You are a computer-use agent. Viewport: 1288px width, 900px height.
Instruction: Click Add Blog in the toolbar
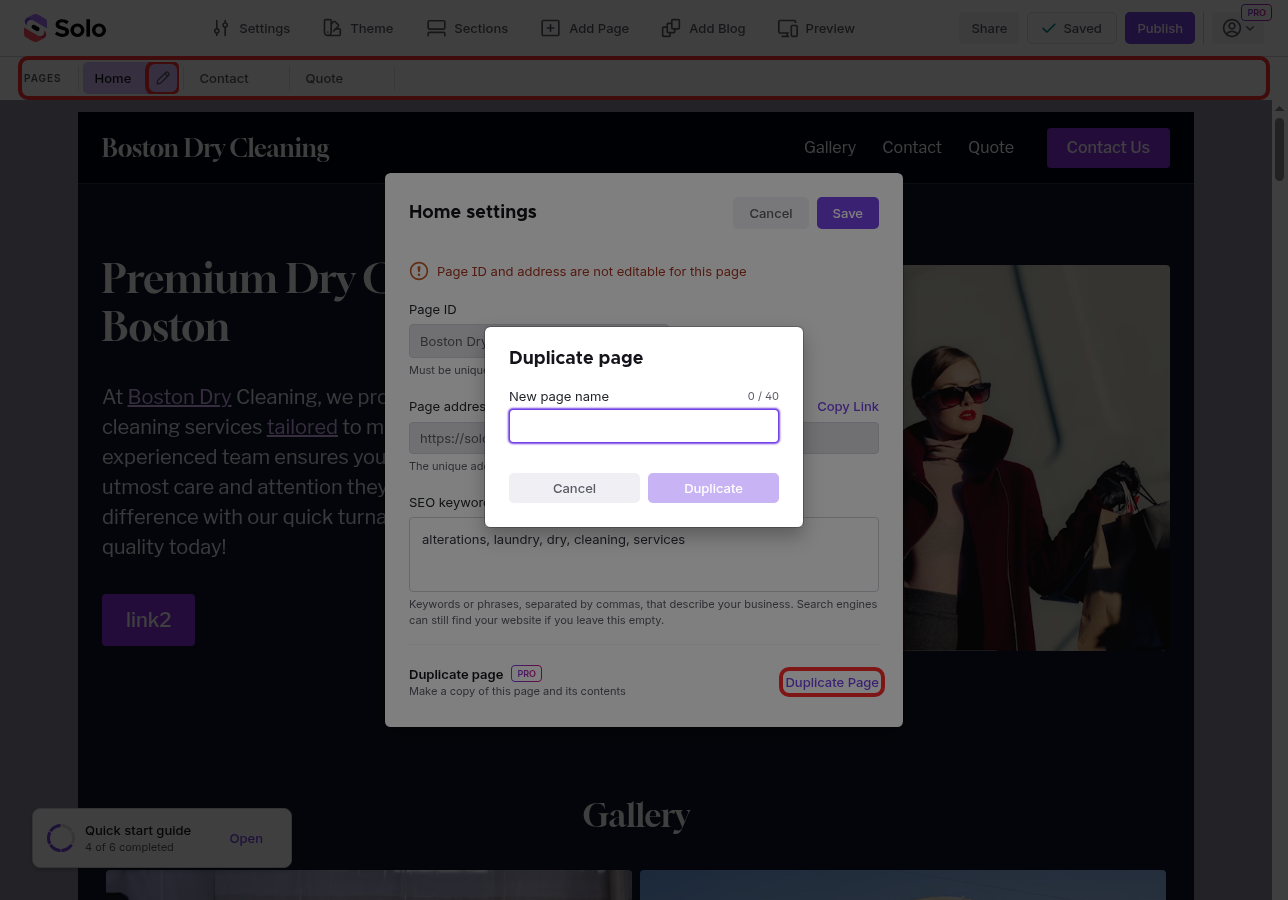pos(704,28)
